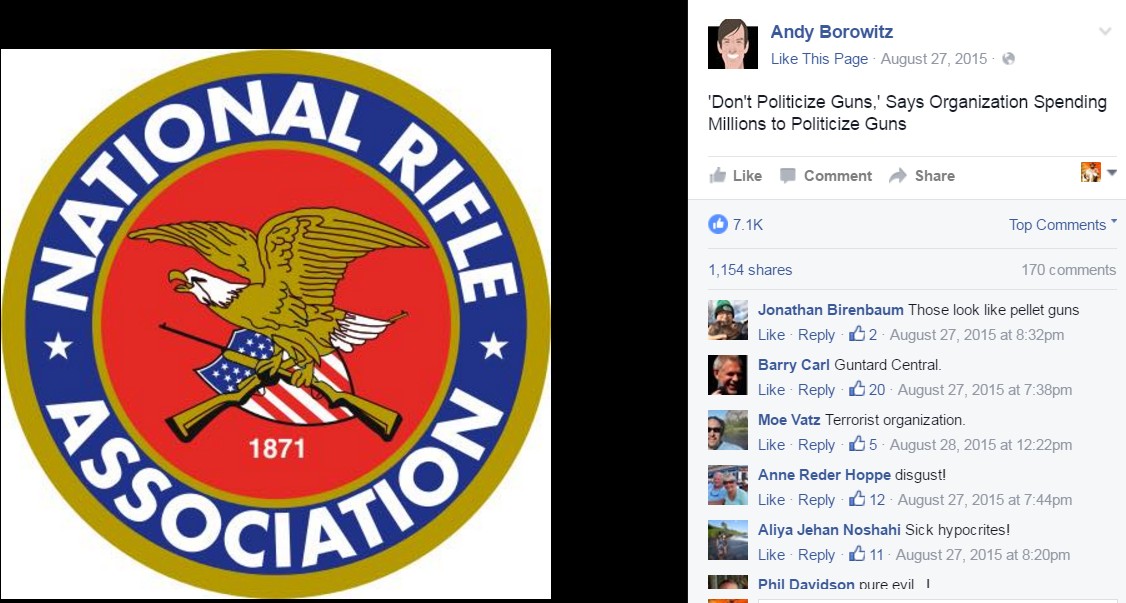Screen dimensions: 1126x603
Task: Click the blue 7.1K reactions like icon
Action: coord(717,224)
